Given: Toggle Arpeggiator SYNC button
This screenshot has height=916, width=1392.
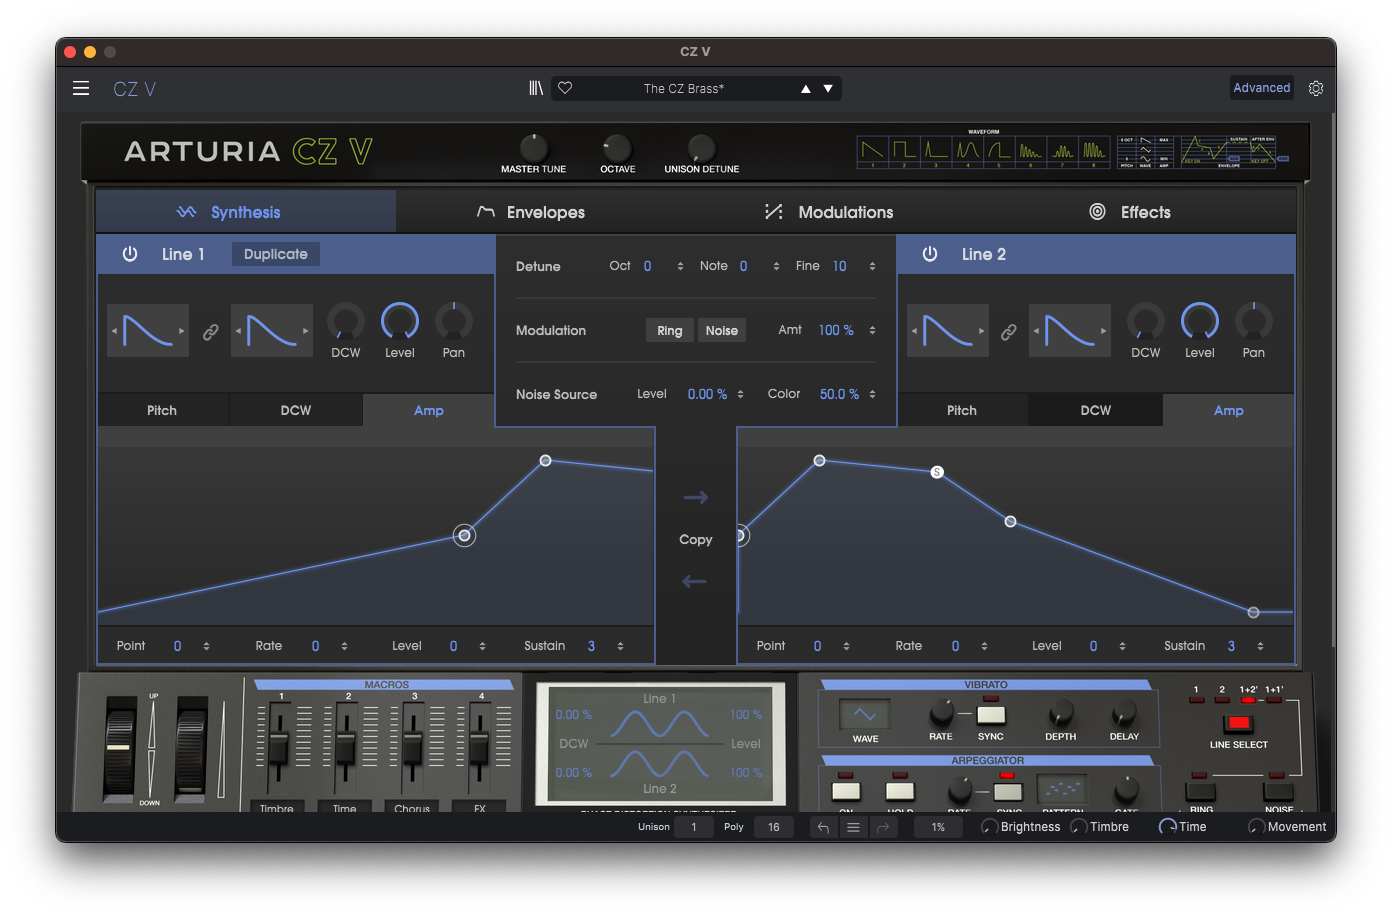Looking at the screenshot, I should (x=1008, y=791).
